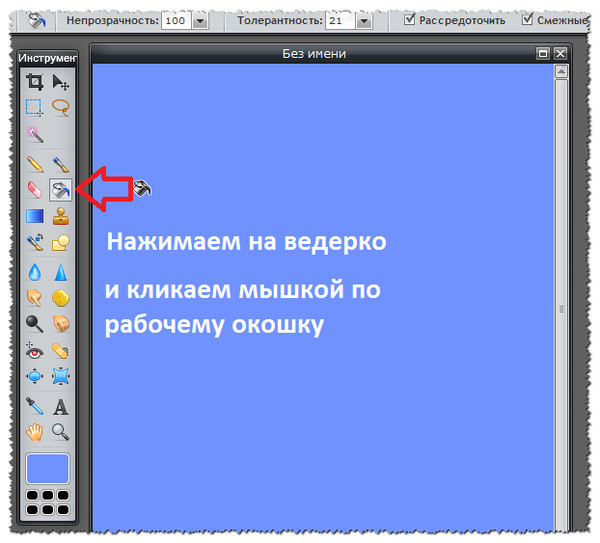Click the paint bucket icon in the options bar
The height and width of the screenshot is (543, 600).
pos(37,20)
